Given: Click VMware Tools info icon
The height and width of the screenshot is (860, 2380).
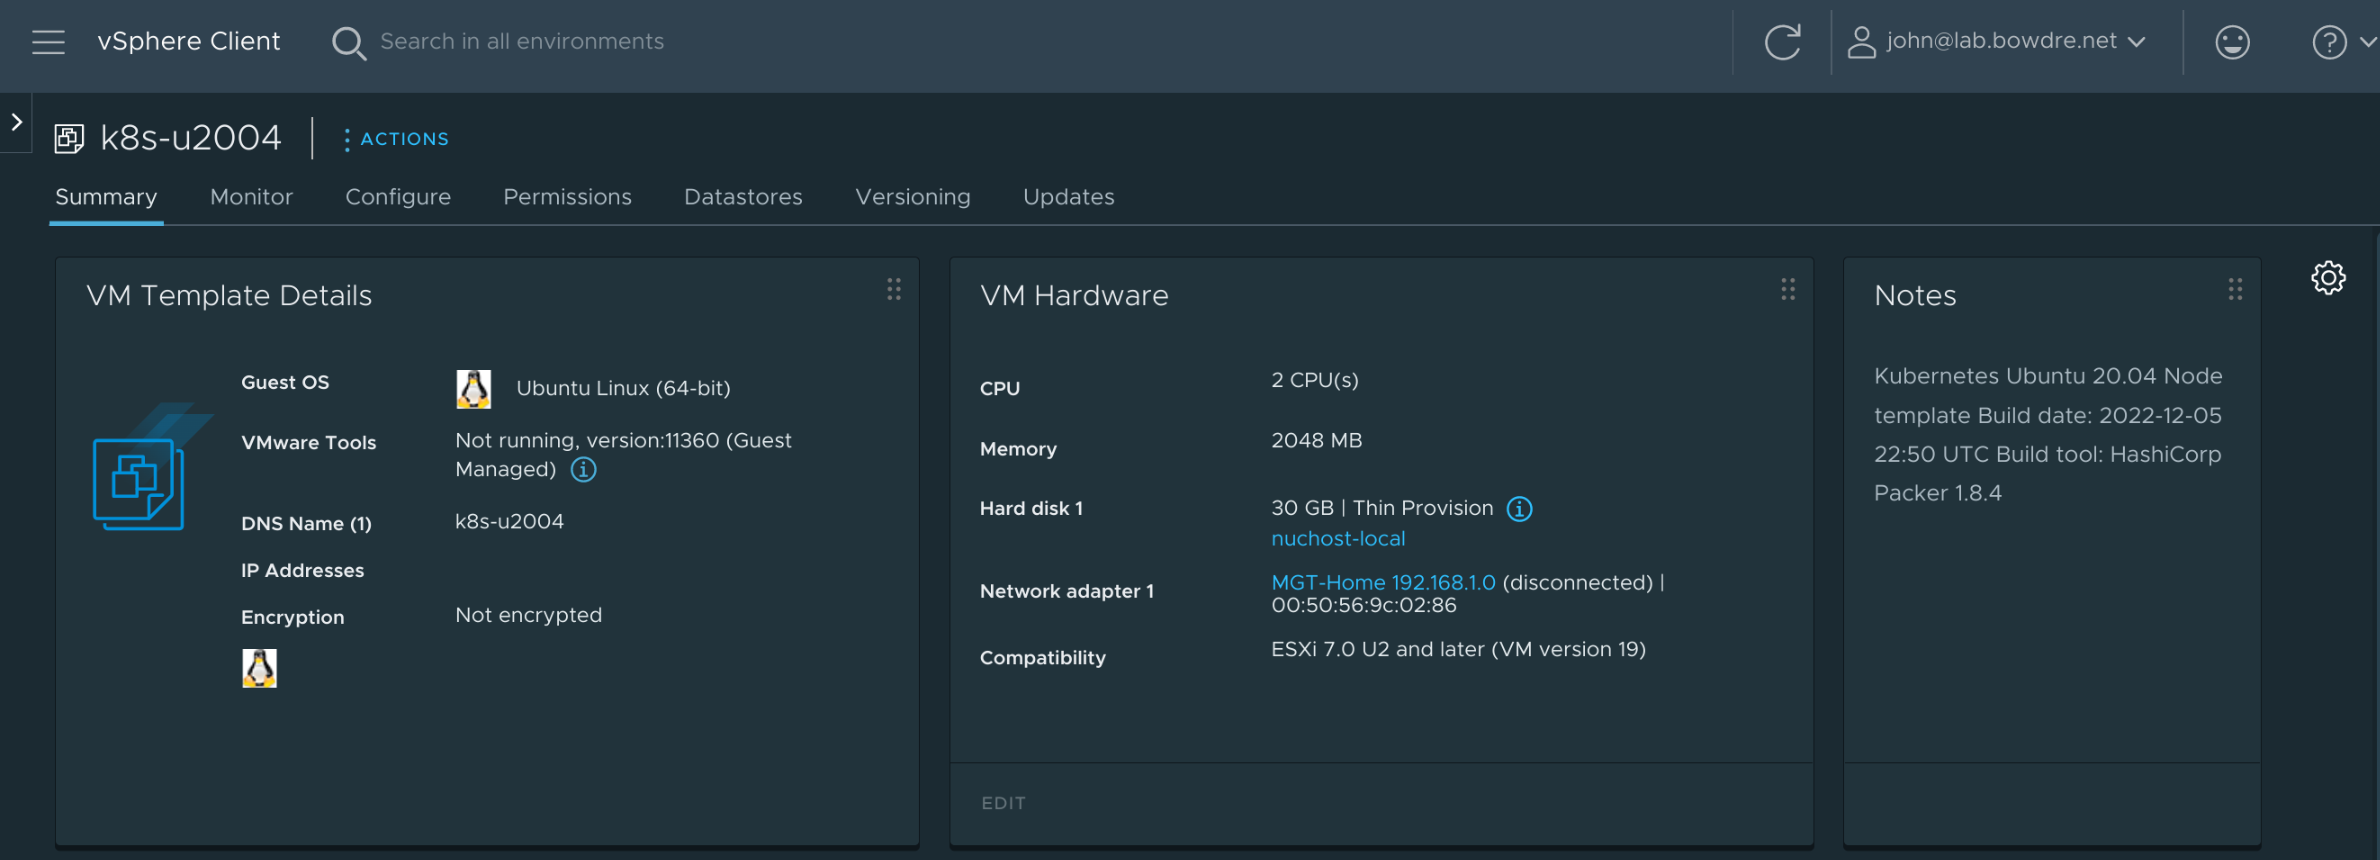Looking at the screenshot, I should point(583,470).
